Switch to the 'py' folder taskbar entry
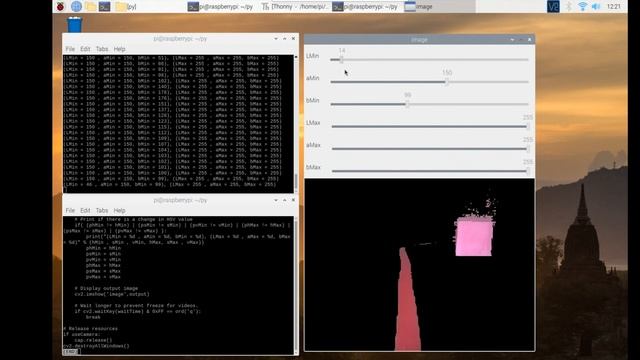 [x=126, y=7]
